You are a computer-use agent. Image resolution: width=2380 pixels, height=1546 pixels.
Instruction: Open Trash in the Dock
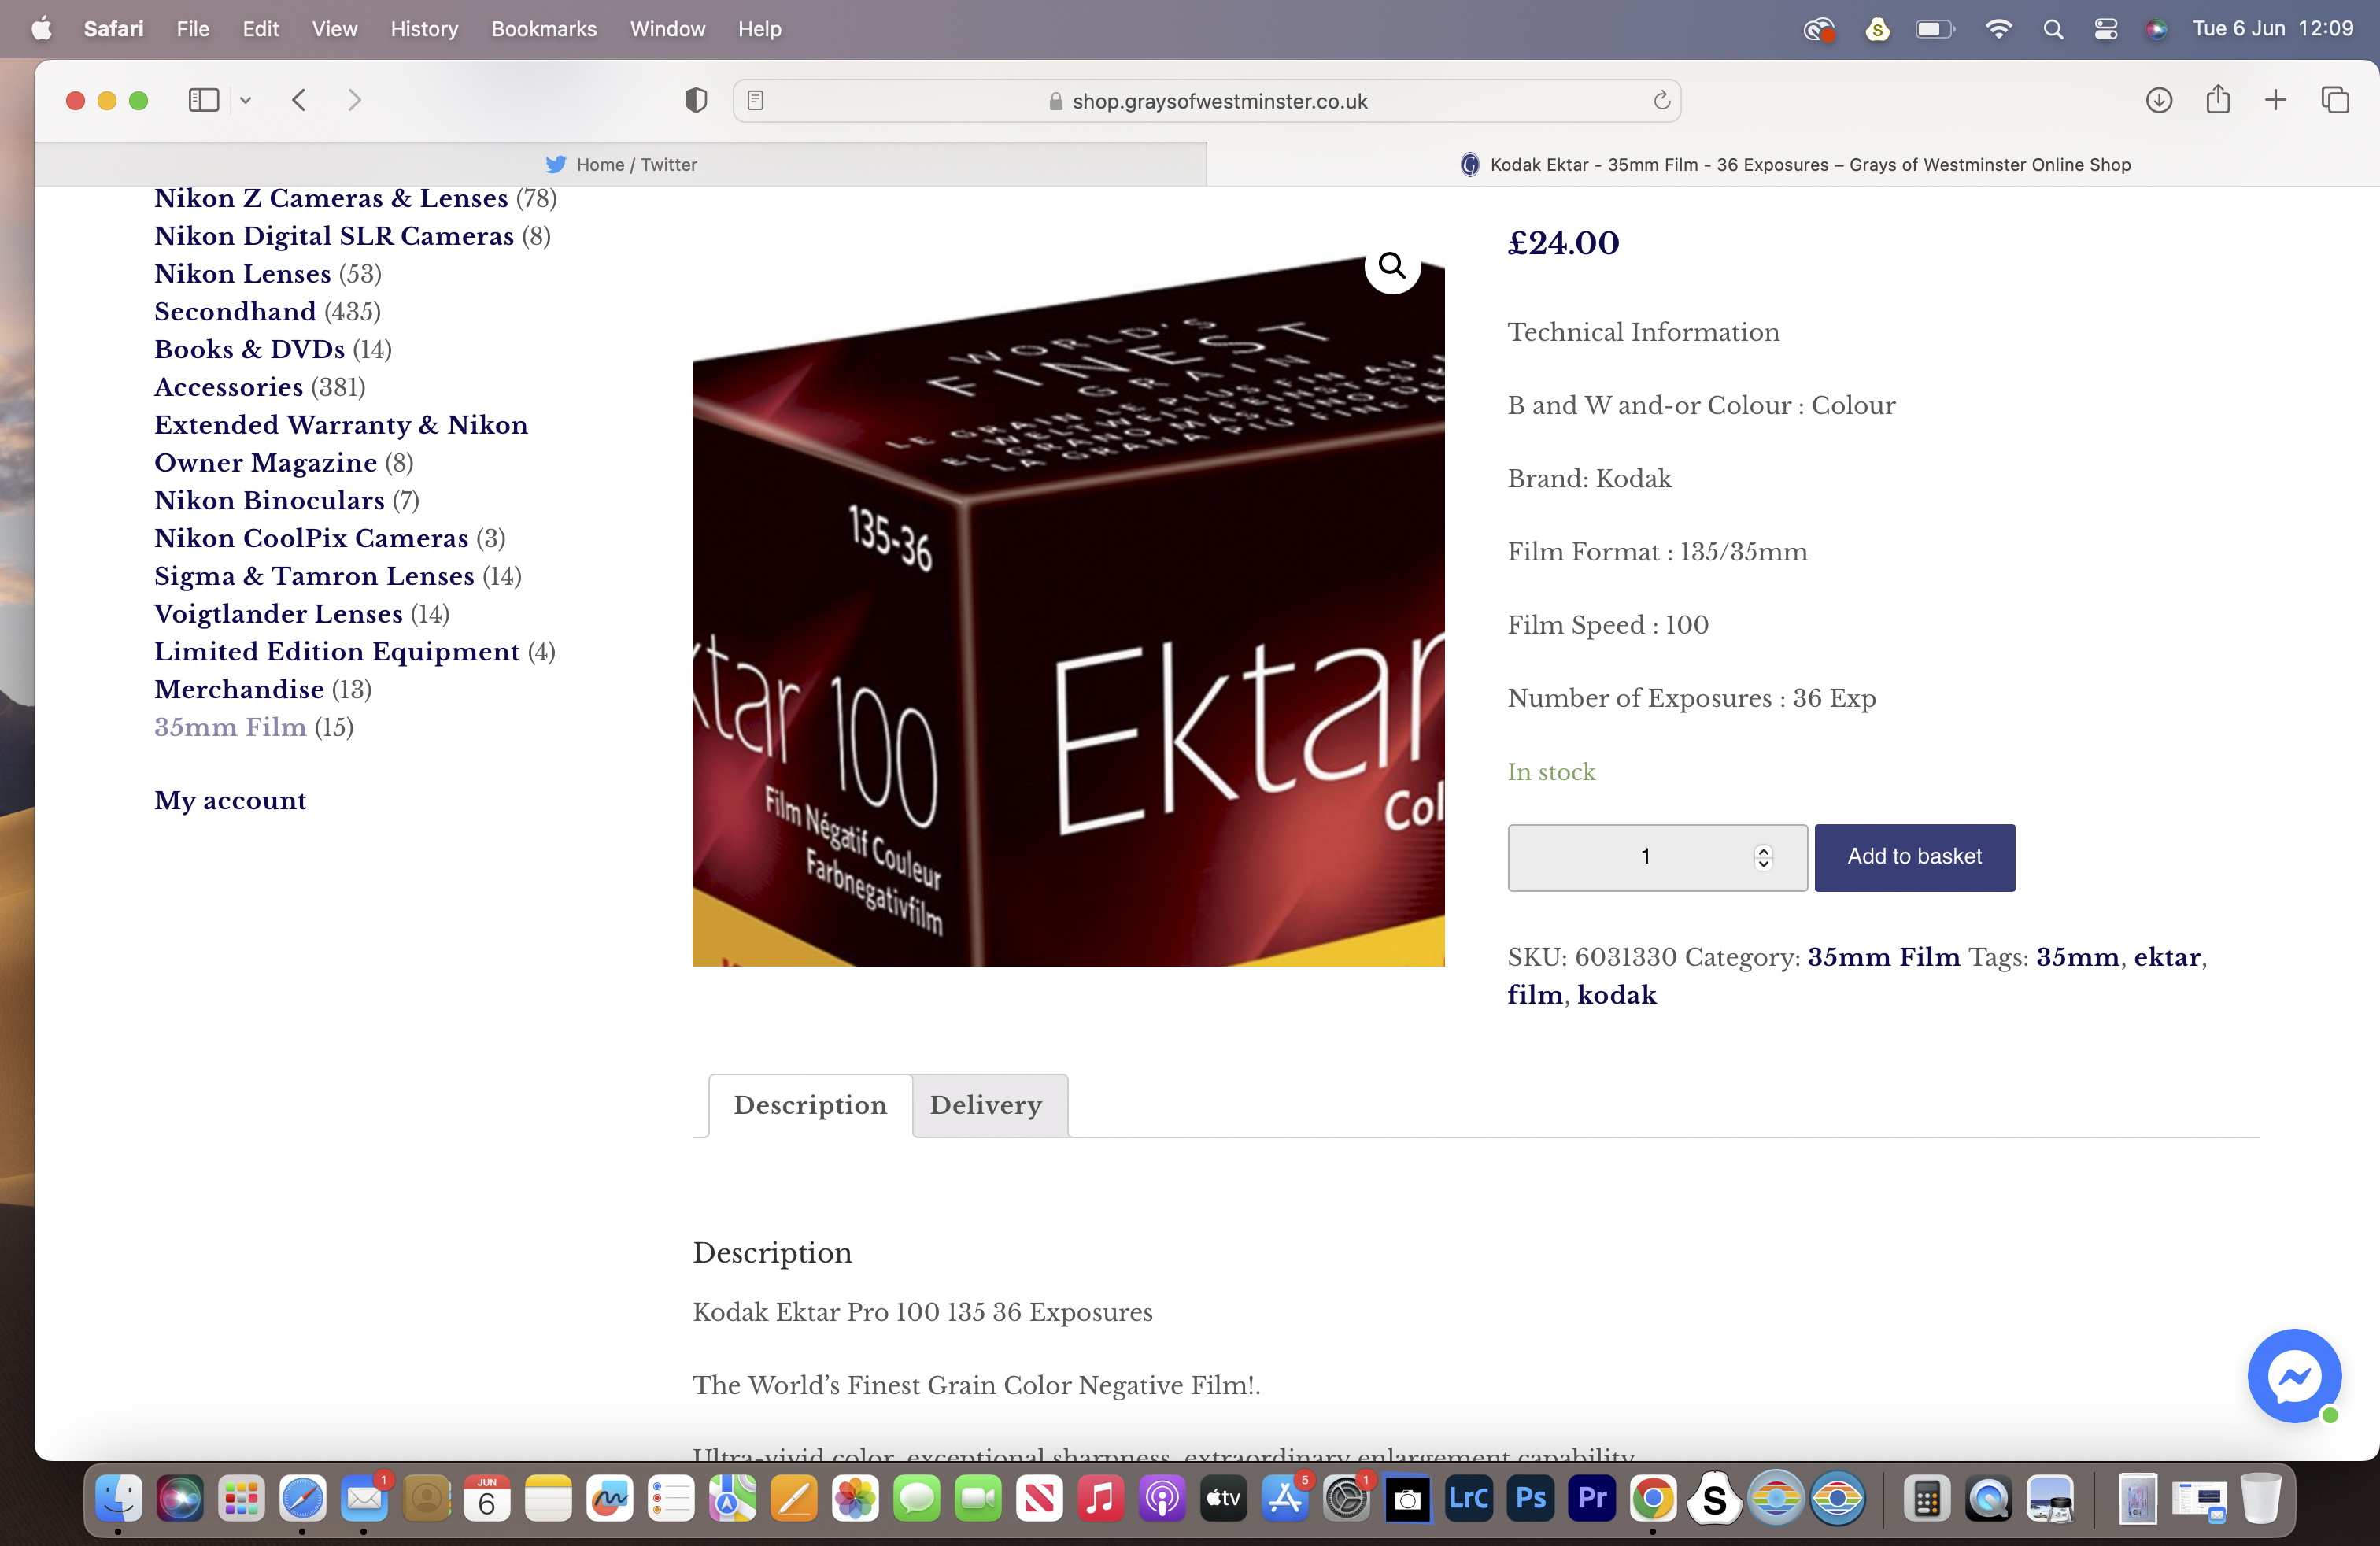(x=2260, y=1498)
